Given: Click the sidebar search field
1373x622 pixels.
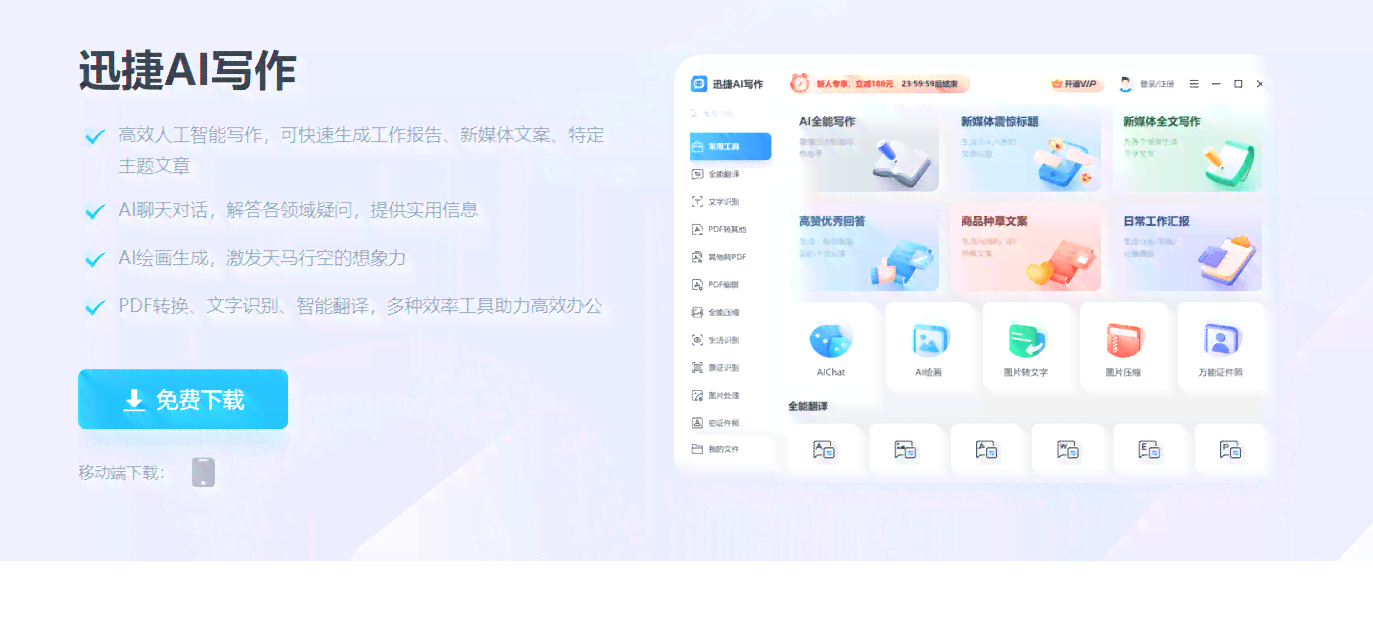Looking at the screenshot, I should pos(730,115).
